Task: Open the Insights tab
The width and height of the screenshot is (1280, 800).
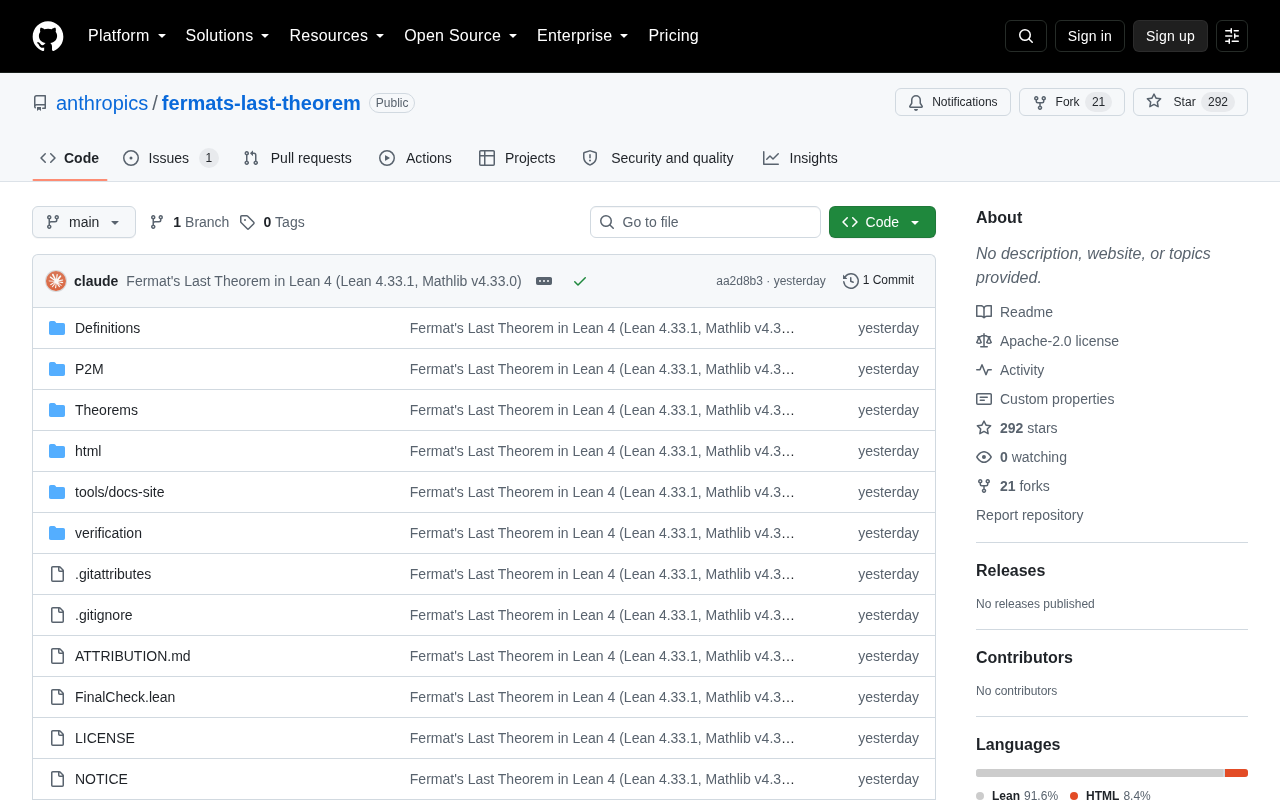Action: (x=800, y=158)
